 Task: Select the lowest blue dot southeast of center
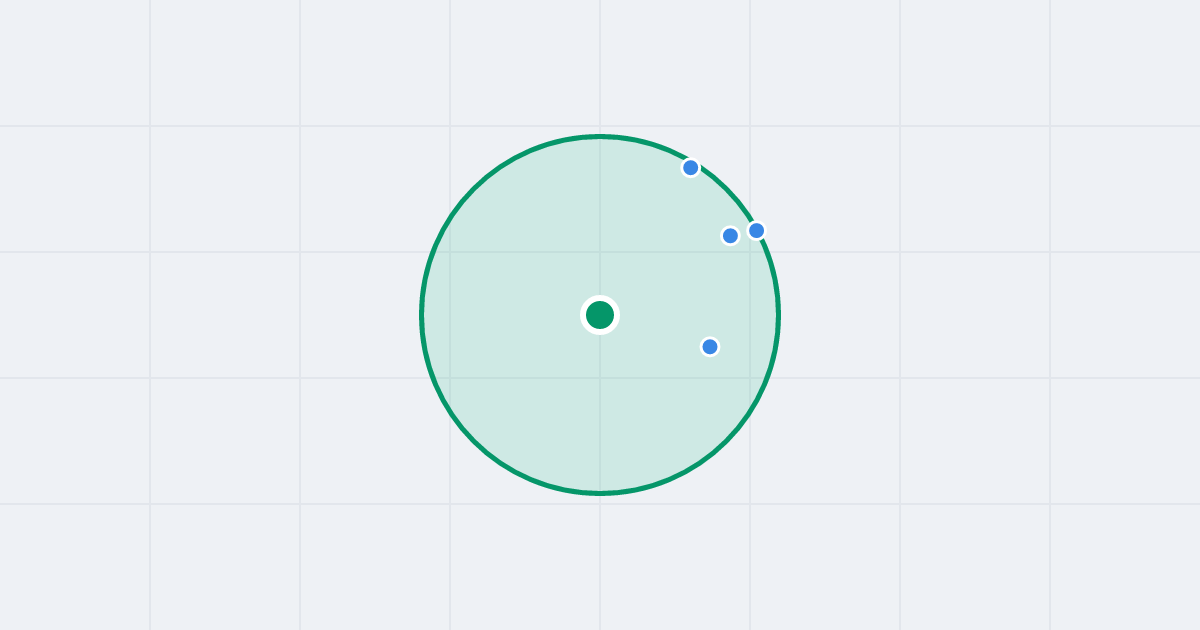click(710, 347)
